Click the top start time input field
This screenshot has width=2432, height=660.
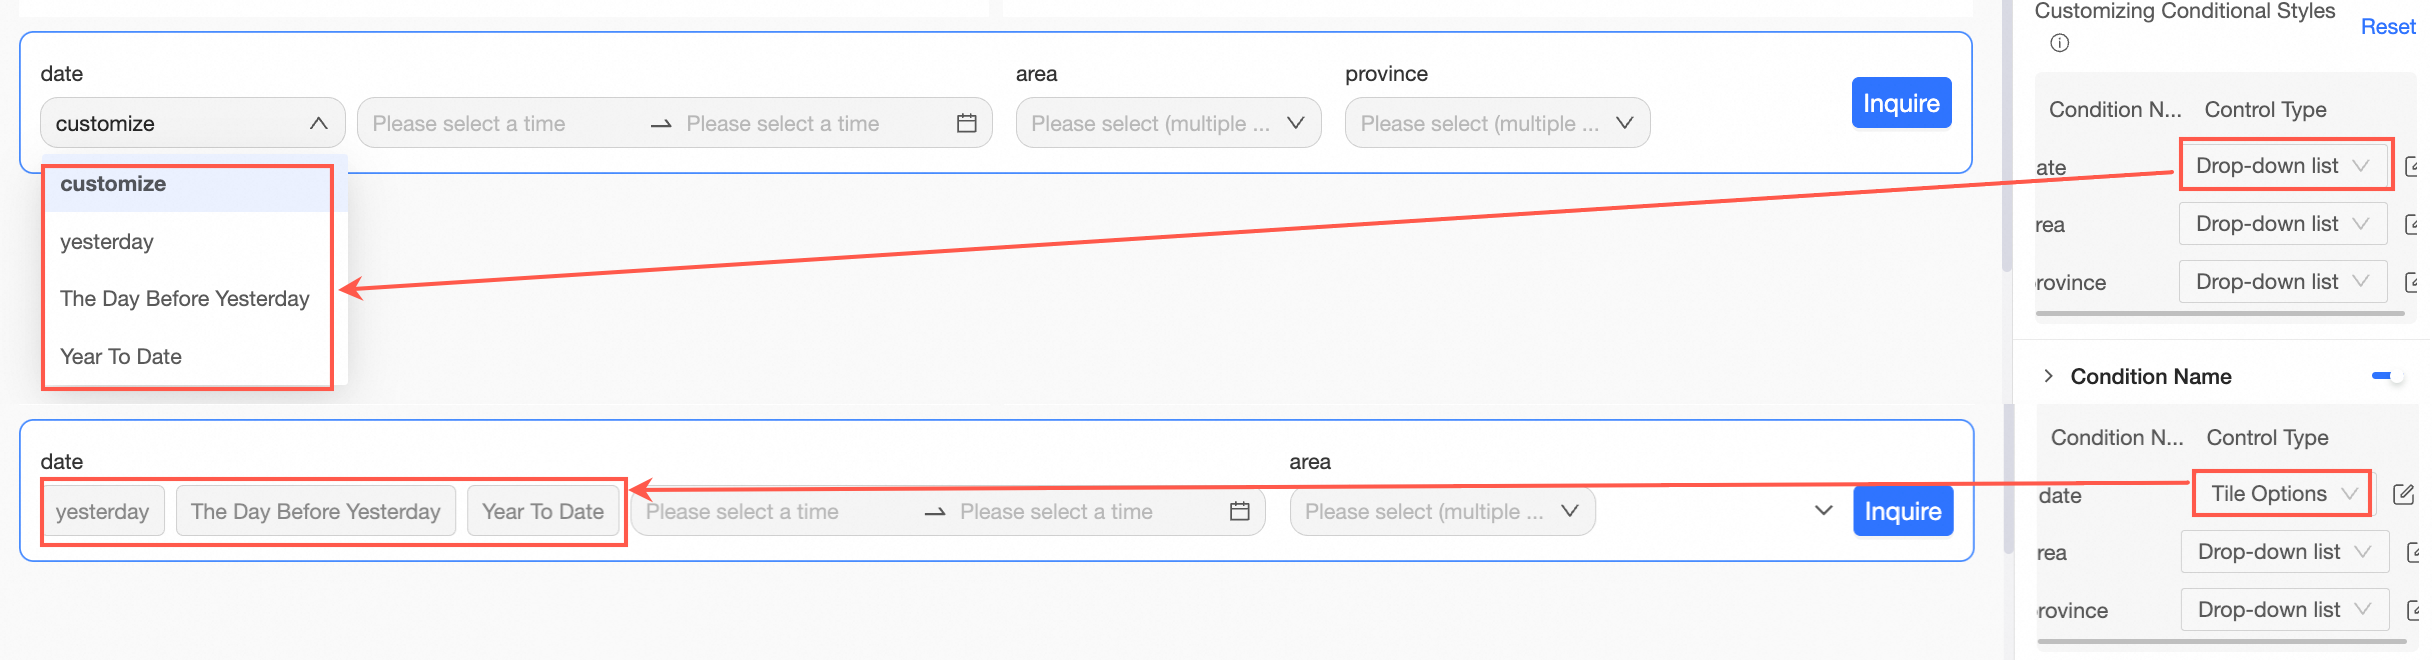(x=500, y=123)
